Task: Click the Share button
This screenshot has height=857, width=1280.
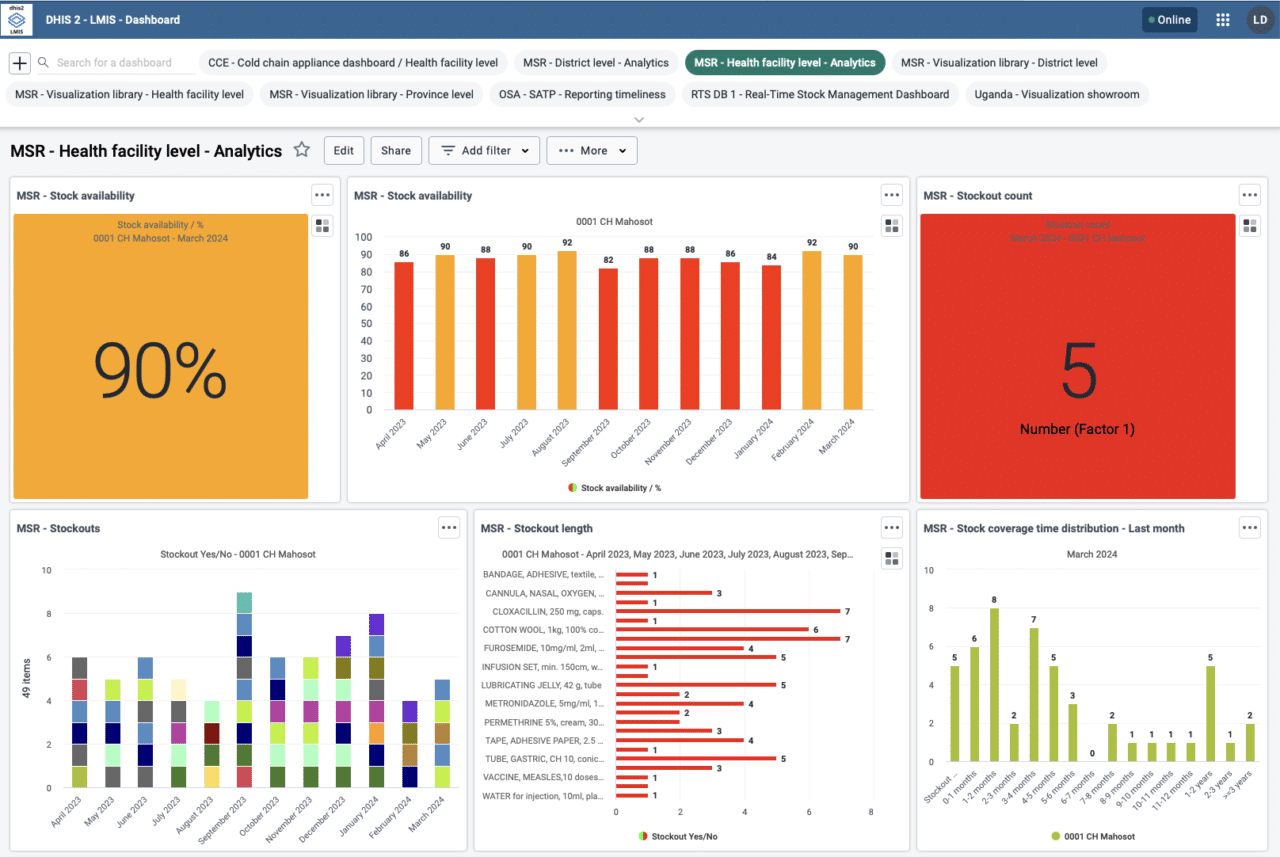Action: tap(396, 151)
